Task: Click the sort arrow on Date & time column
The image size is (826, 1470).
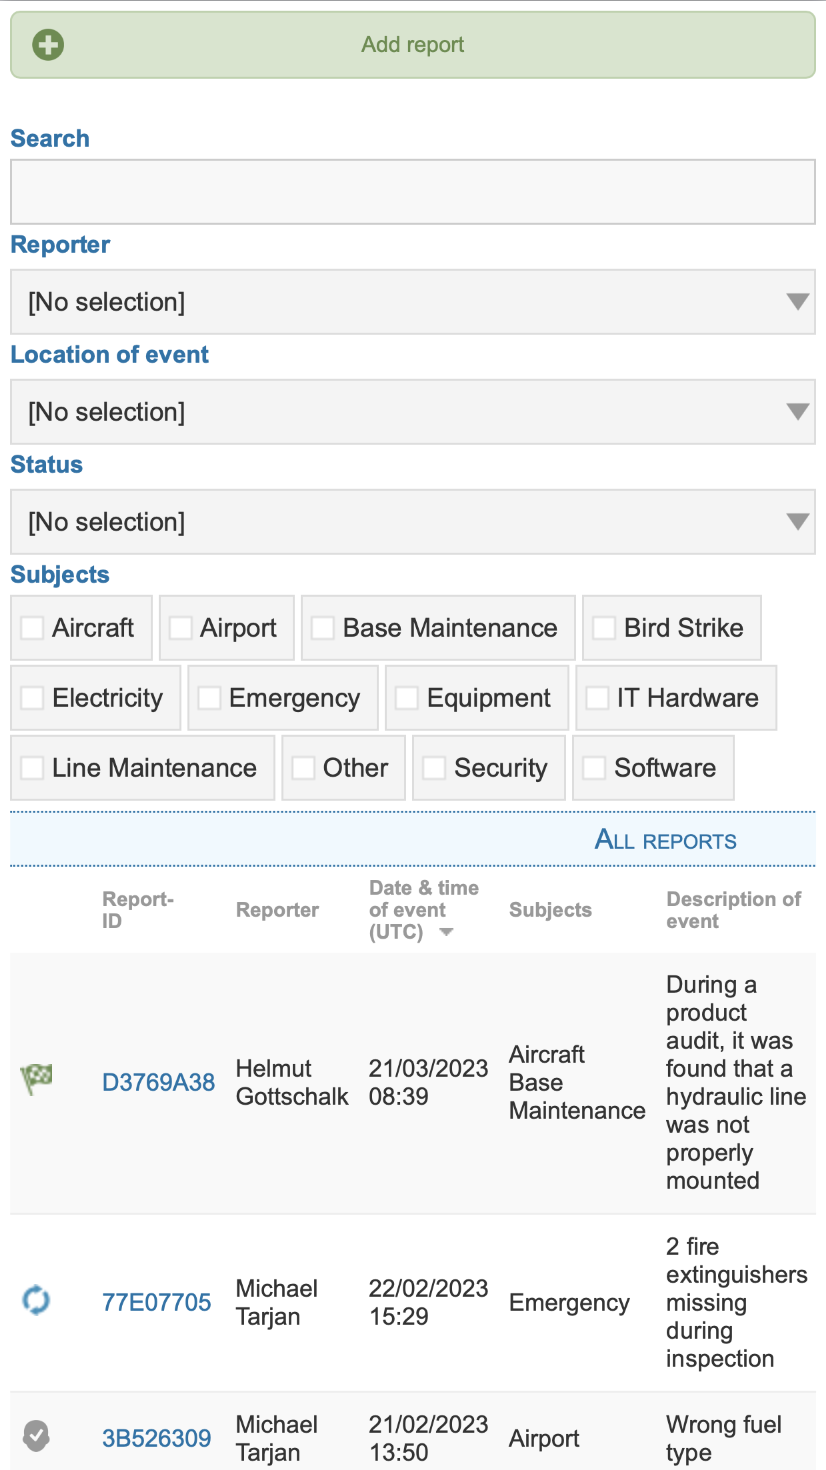Action: pyautogui.click(x=446, y=931)
